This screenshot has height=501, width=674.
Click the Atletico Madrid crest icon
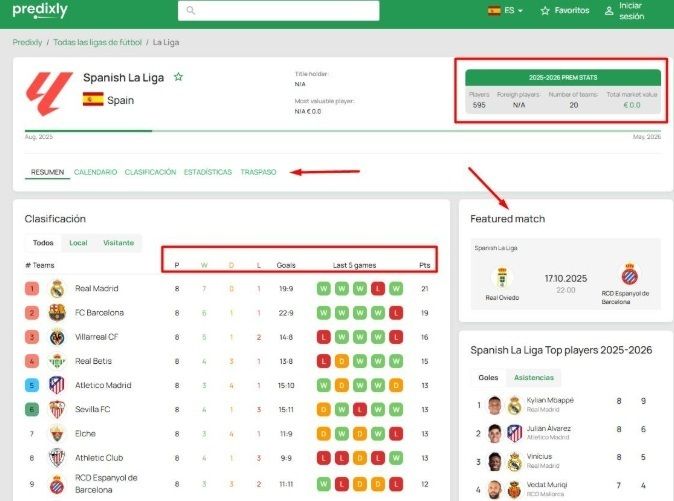coord(57,385)
